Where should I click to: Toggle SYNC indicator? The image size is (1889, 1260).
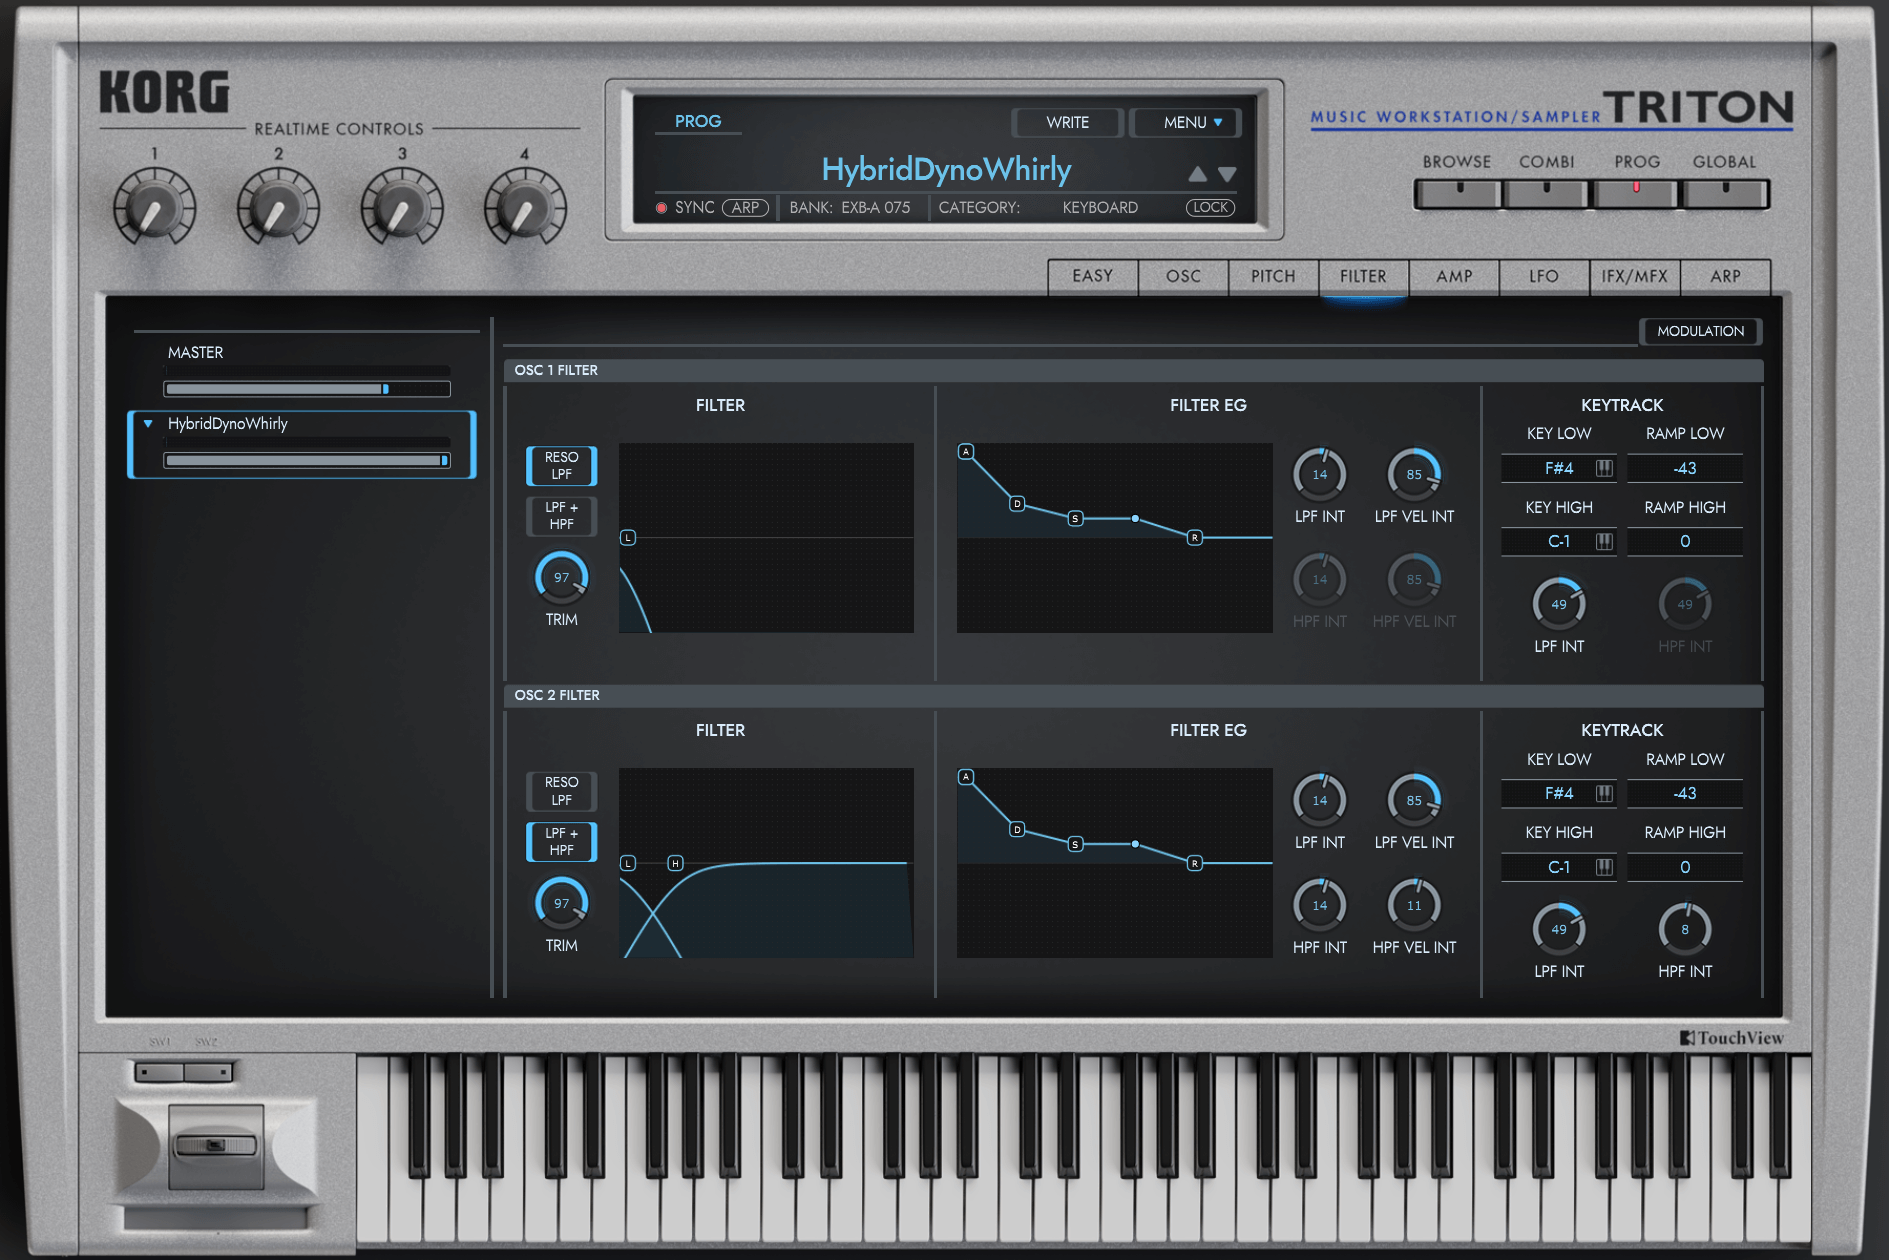[661, 208]
